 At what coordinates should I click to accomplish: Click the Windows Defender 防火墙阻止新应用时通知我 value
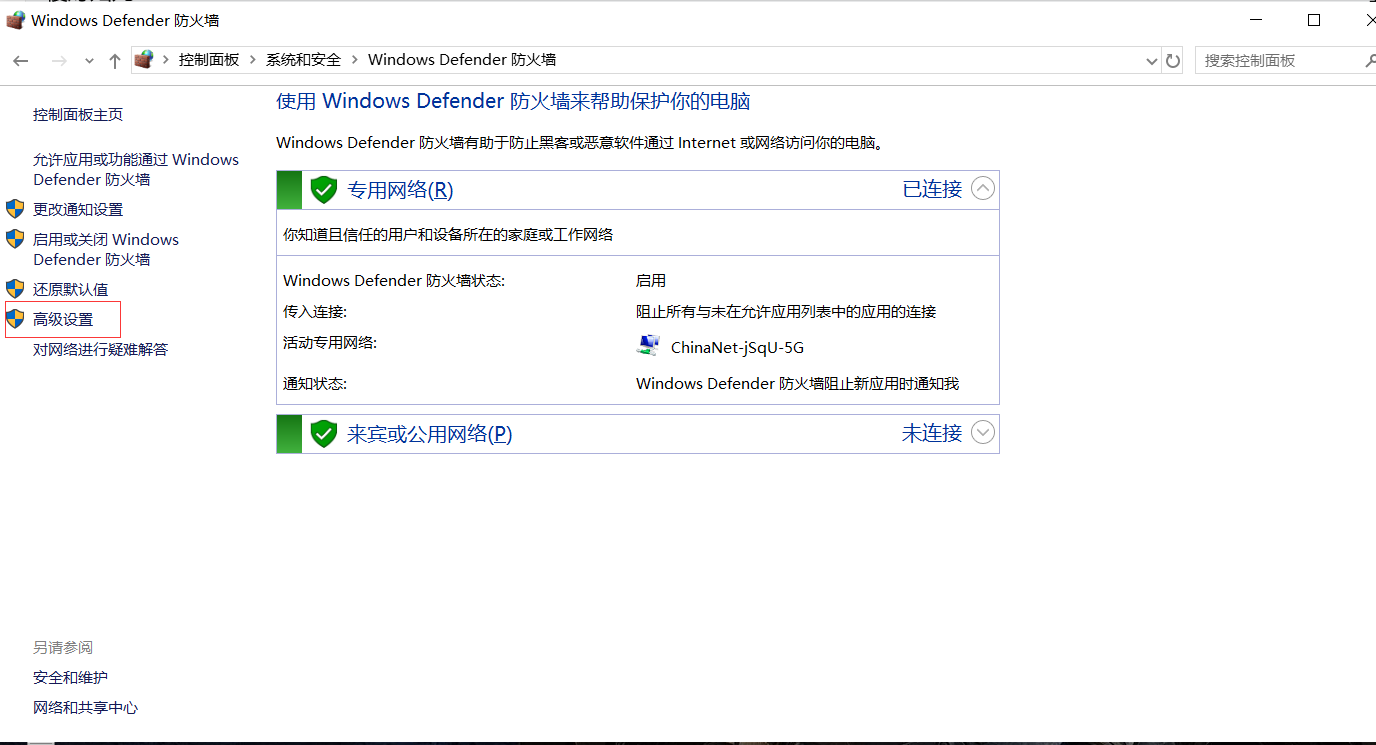[x=797, y=384]
